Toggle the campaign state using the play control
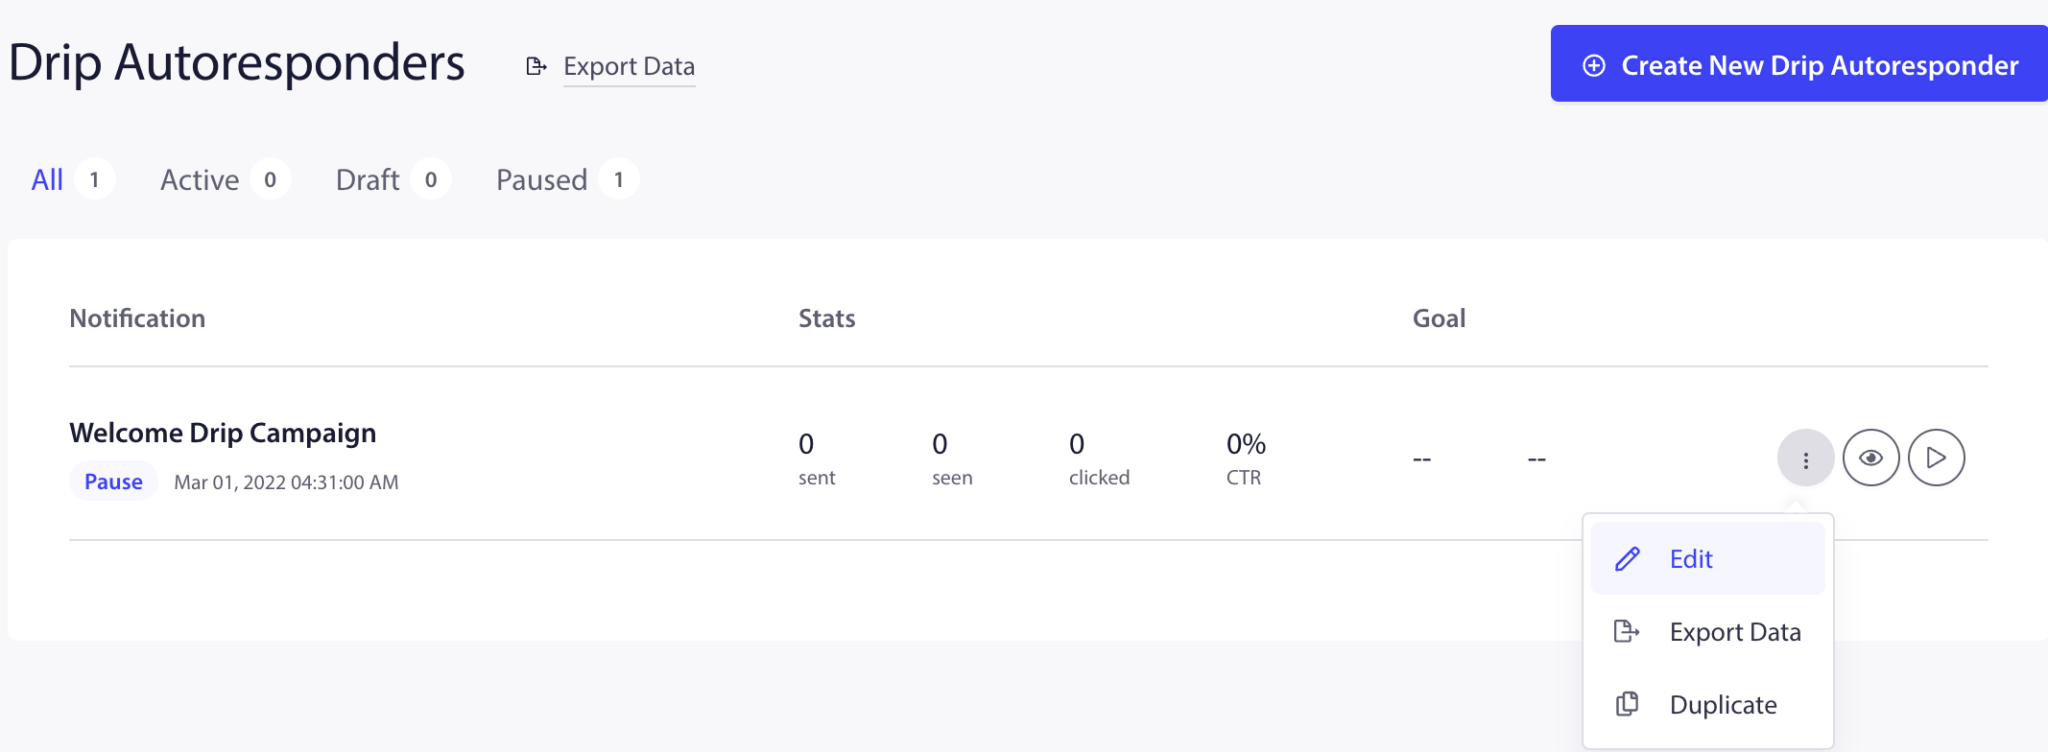 [1937, 457]
